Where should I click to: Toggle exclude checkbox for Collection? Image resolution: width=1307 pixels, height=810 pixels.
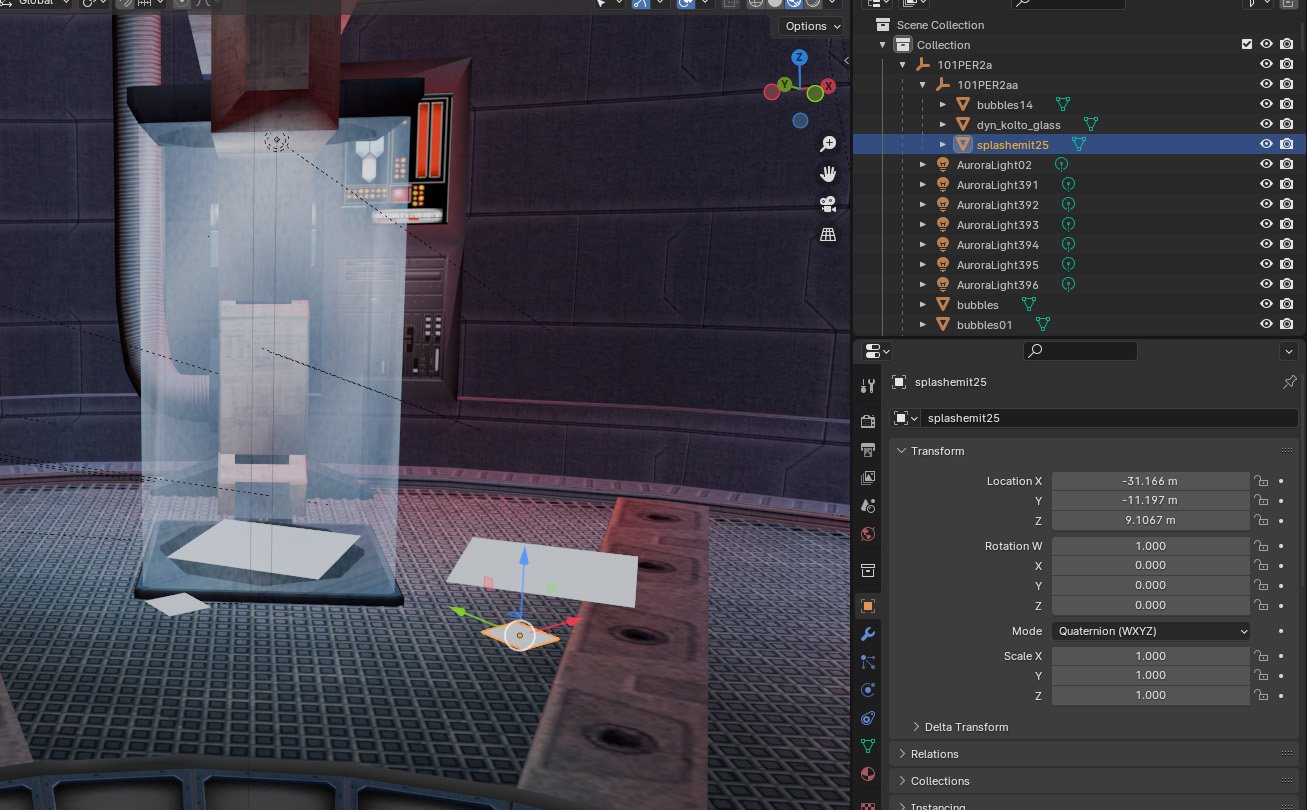click(x=1246, y=44)
